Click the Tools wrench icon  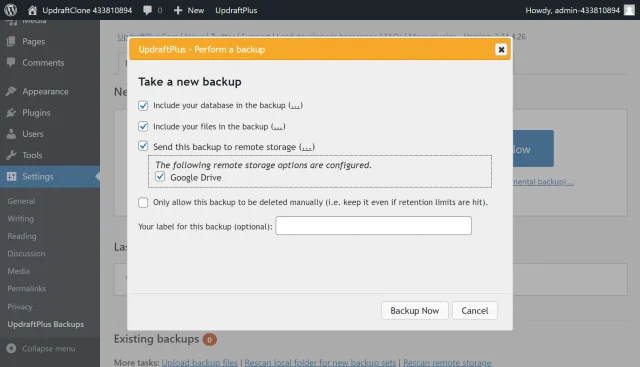tap(11, 155)
